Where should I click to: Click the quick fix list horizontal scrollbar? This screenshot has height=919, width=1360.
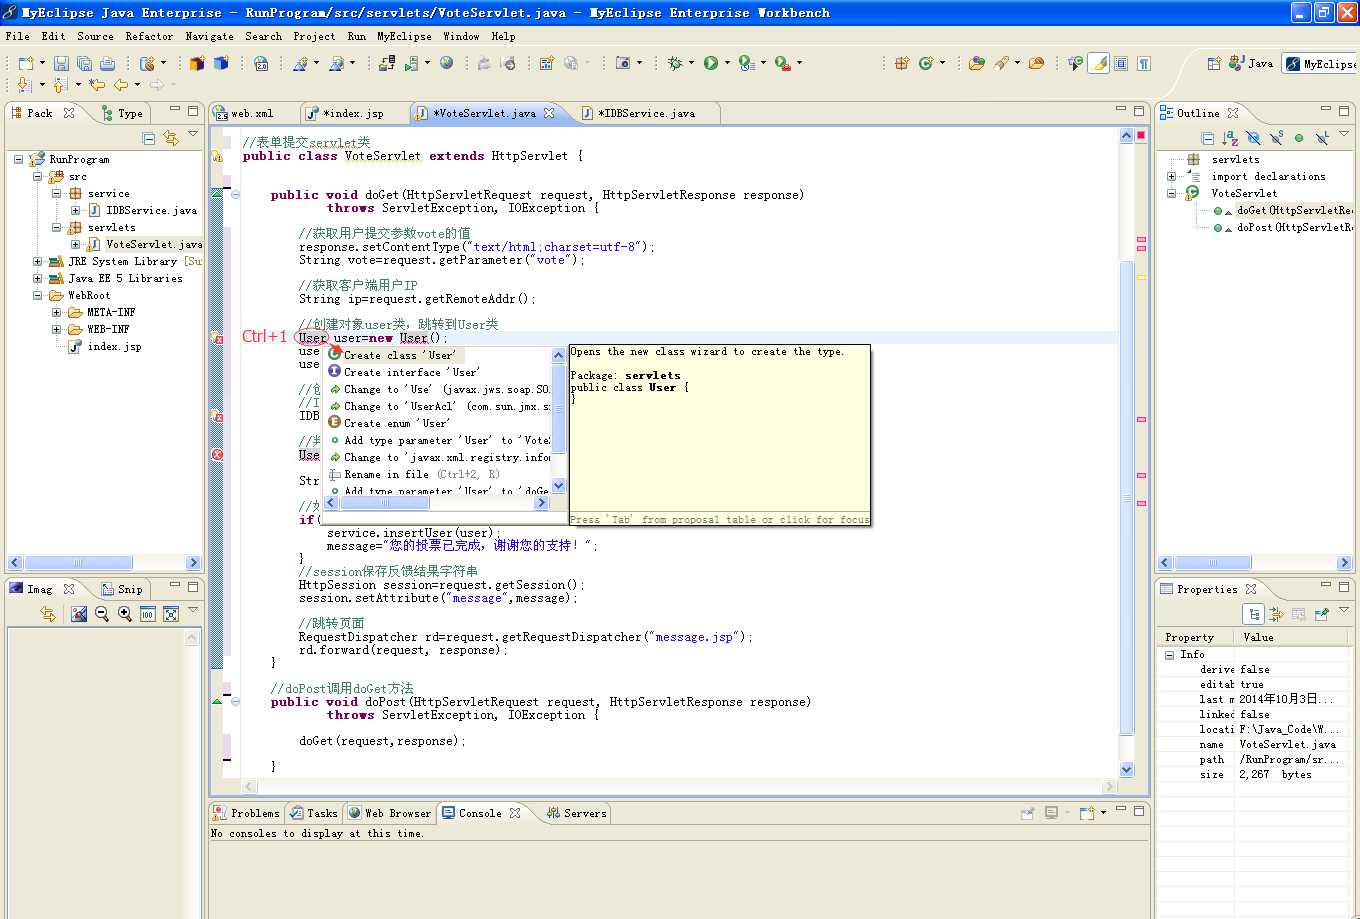(437, 503)
